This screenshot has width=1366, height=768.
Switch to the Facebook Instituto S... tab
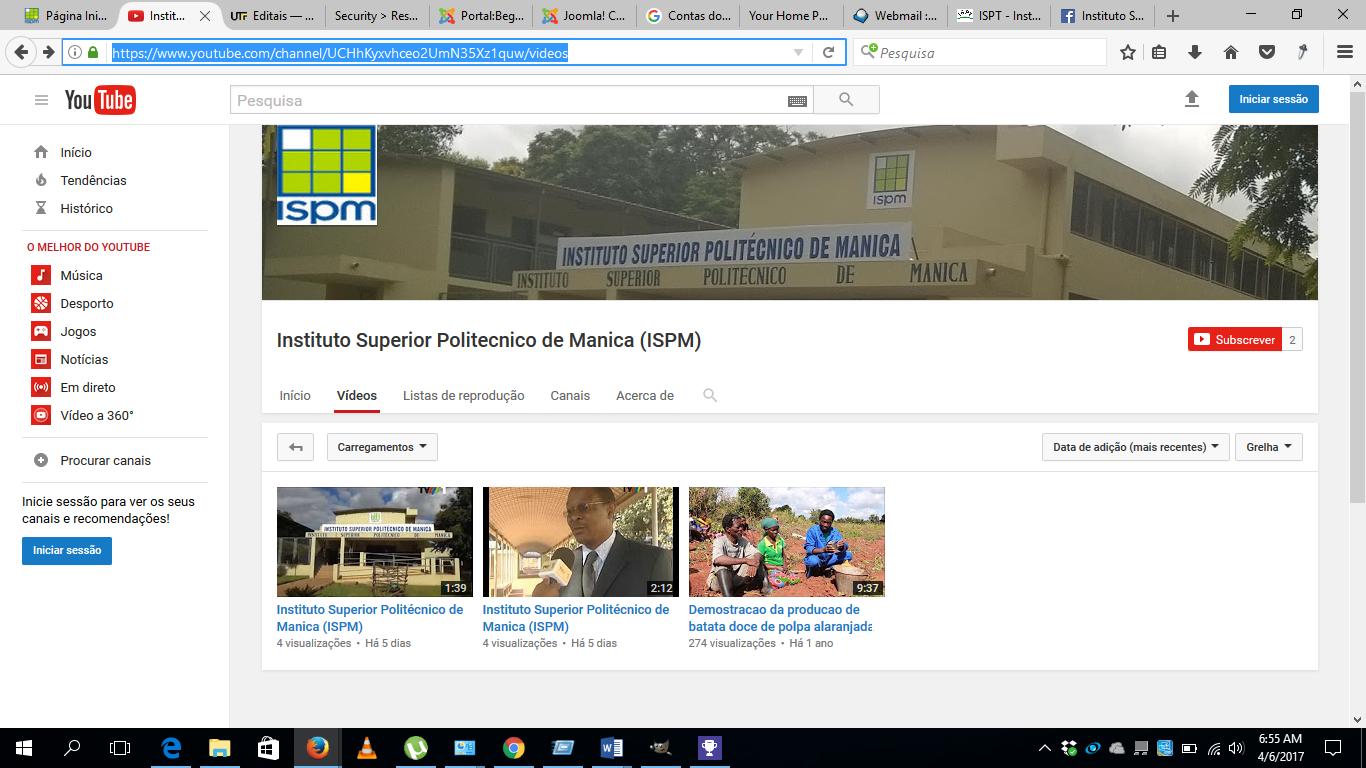point(1102,16)
